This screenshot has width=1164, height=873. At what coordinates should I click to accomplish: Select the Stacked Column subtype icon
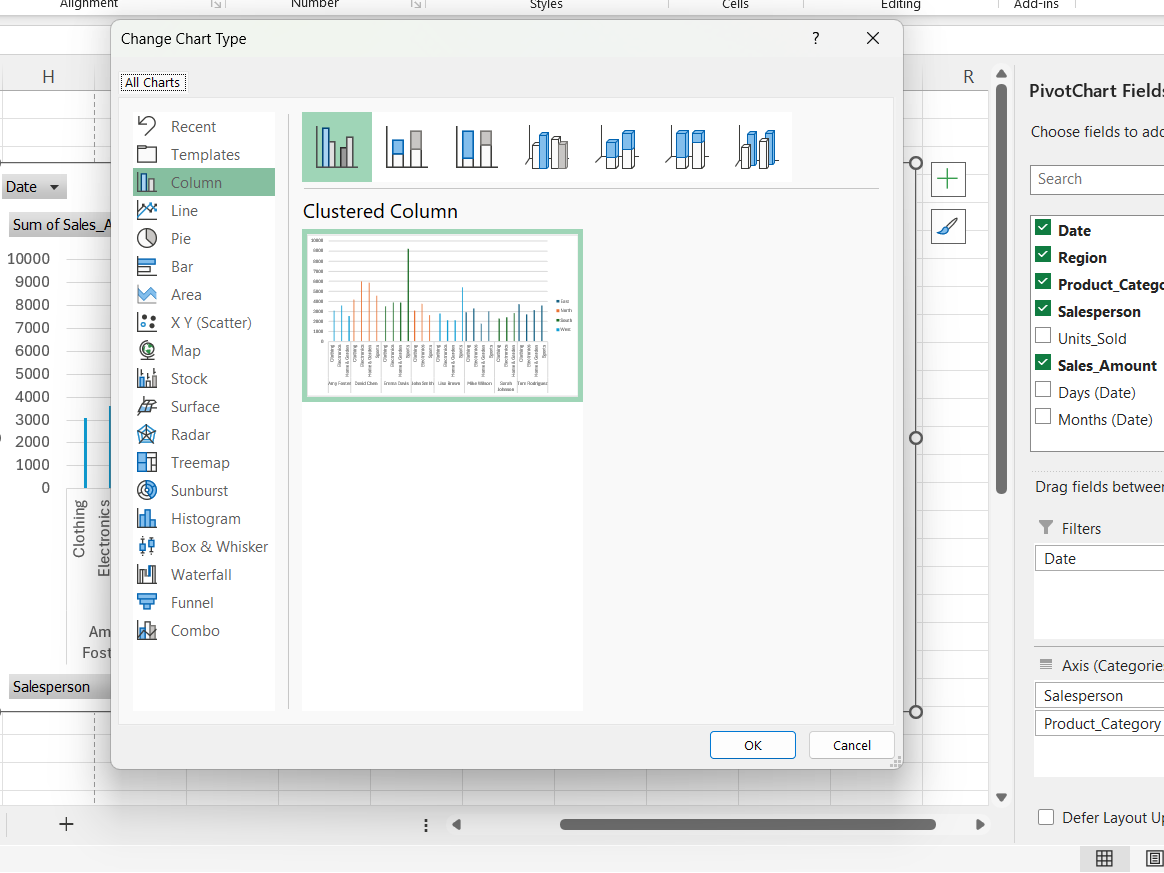click(405, 147)
